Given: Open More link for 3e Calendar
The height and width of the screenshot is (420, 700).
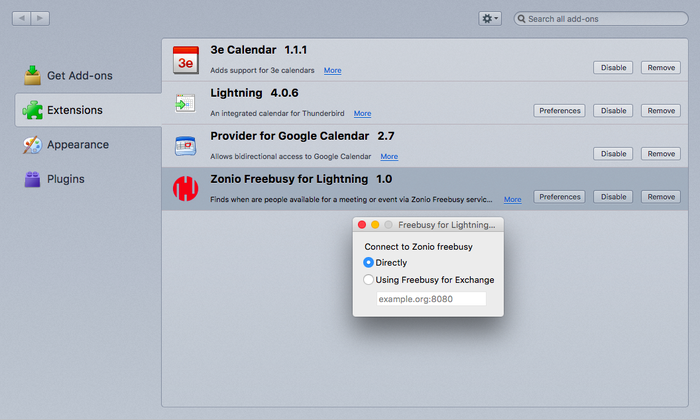Looking at the screenshot, I should [x=333, y=71].
